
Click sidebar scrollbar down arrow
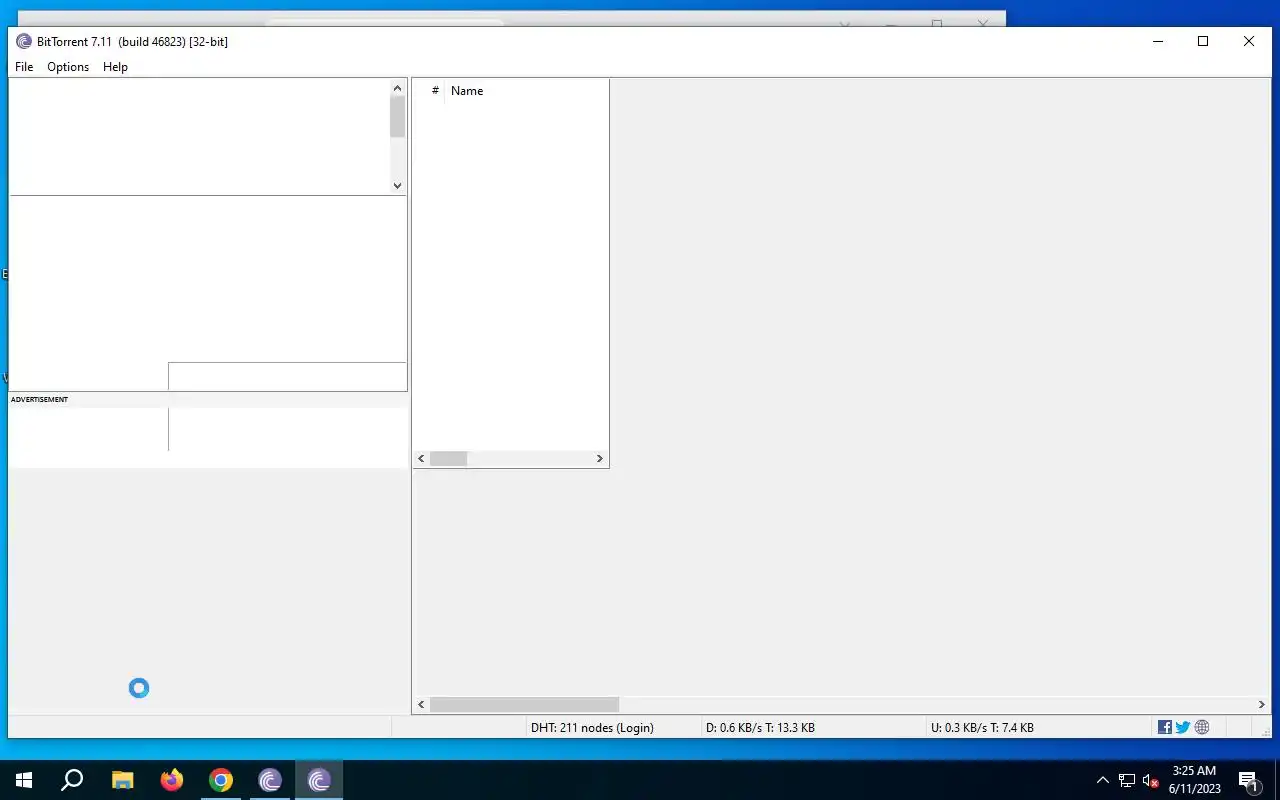[397, 185]
